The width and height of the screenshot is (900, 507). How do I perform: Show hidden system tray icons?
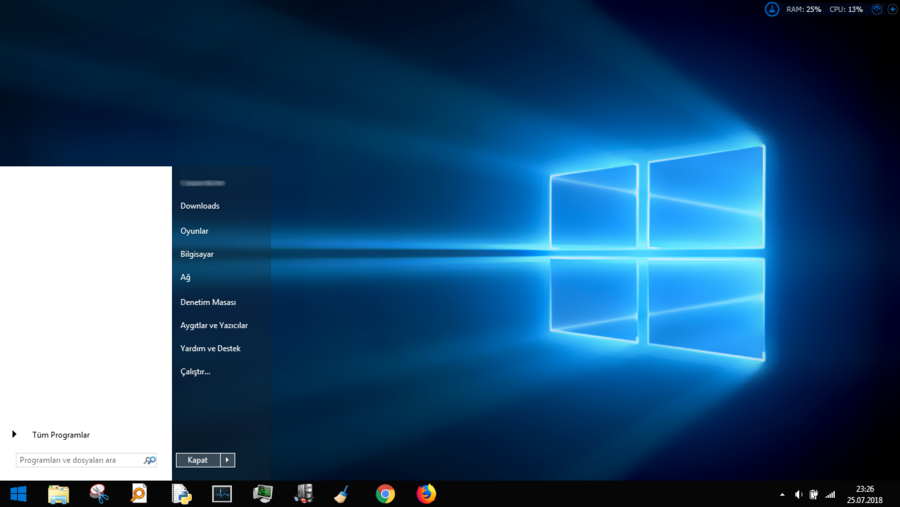(x=782, y=494)
